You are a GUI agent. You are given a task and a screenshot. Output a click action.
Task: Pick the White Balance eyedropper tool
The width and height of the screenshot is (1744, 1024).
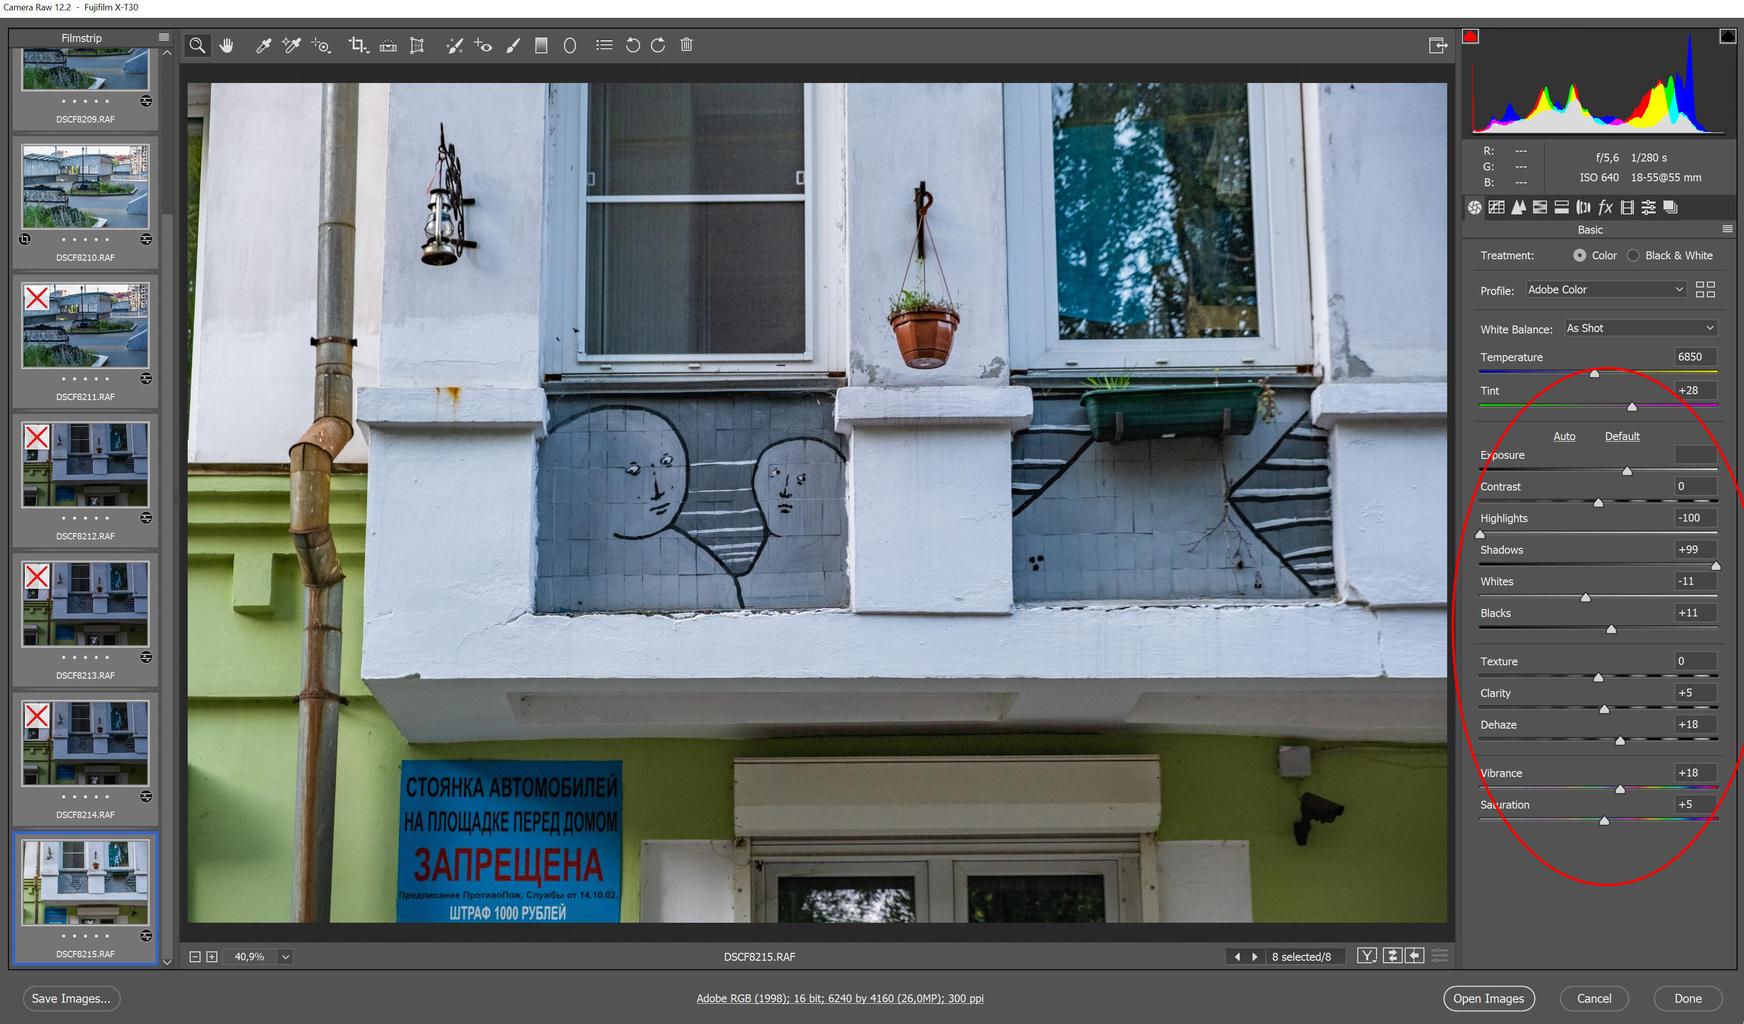[x=263, y=45]
